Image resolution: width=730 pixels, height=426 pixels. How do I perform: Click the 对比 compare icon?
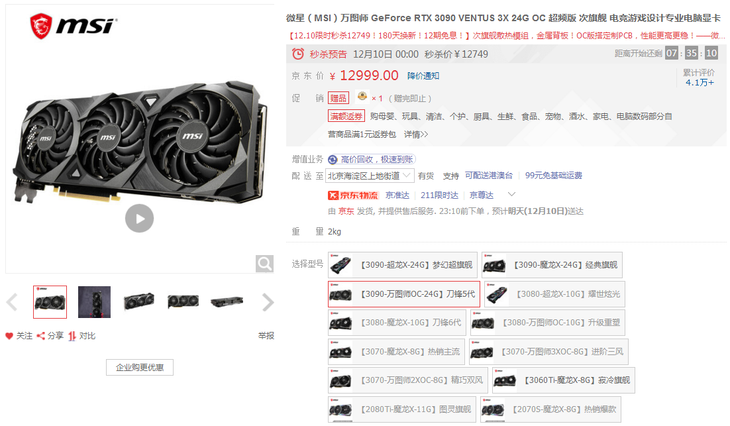tap(72, 336)
